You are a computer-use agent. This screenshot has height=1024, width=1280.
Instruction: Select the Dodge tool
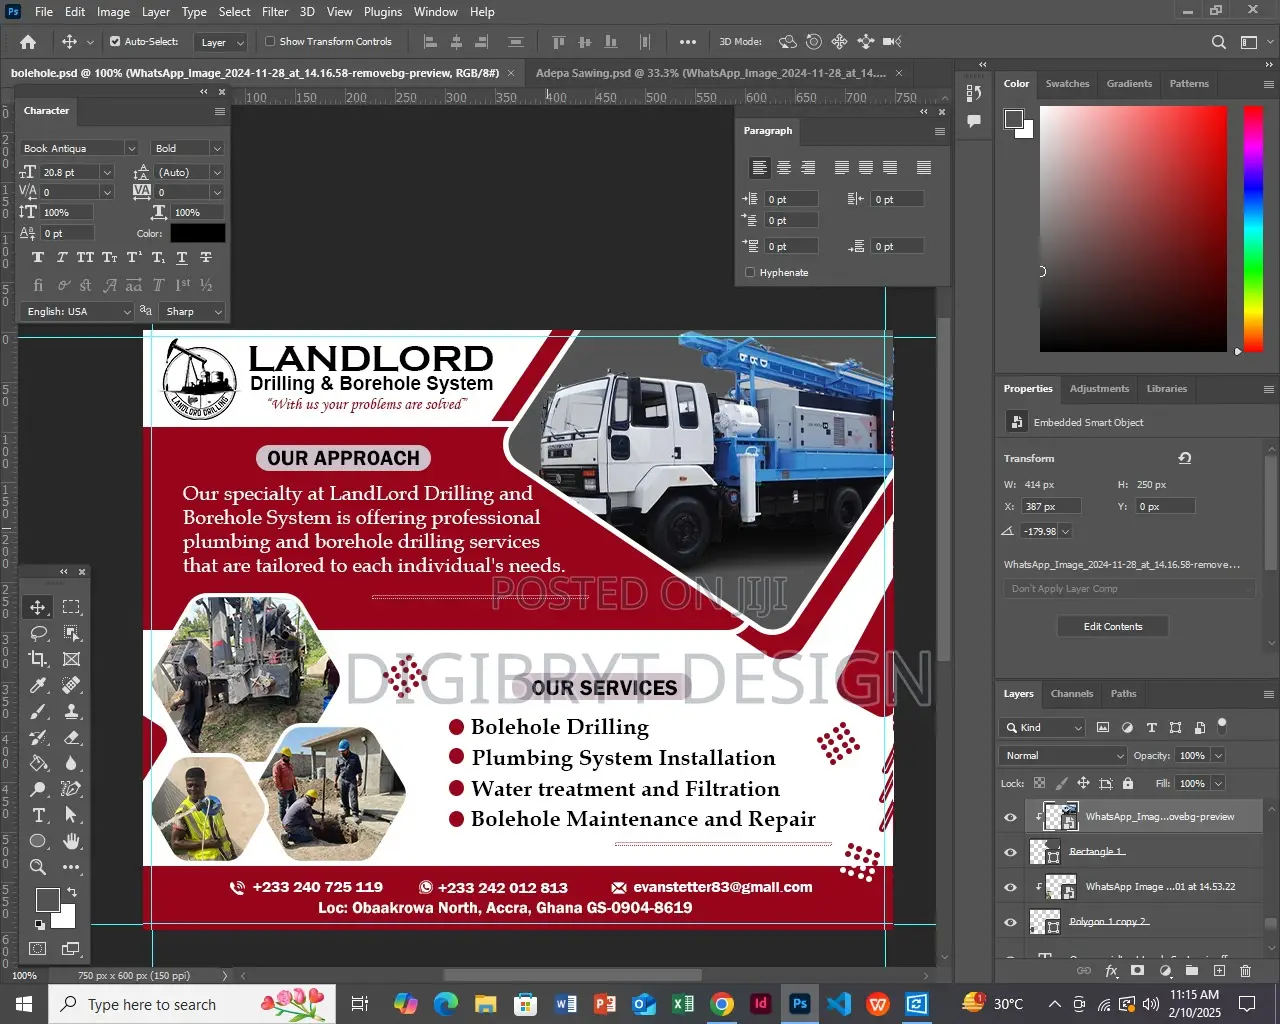38,789
